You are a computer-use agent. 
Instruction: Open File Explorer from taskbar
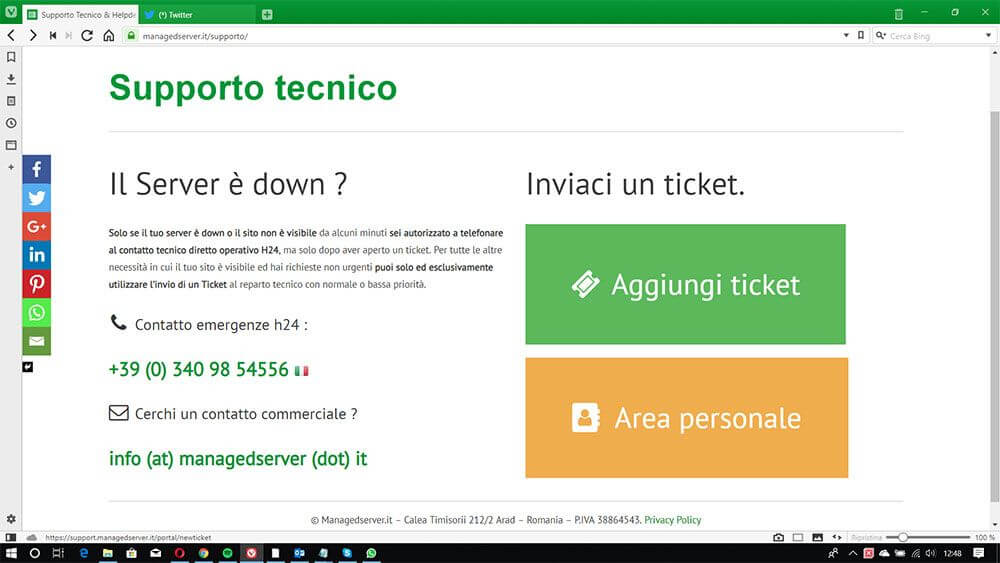tap(108, 553)
